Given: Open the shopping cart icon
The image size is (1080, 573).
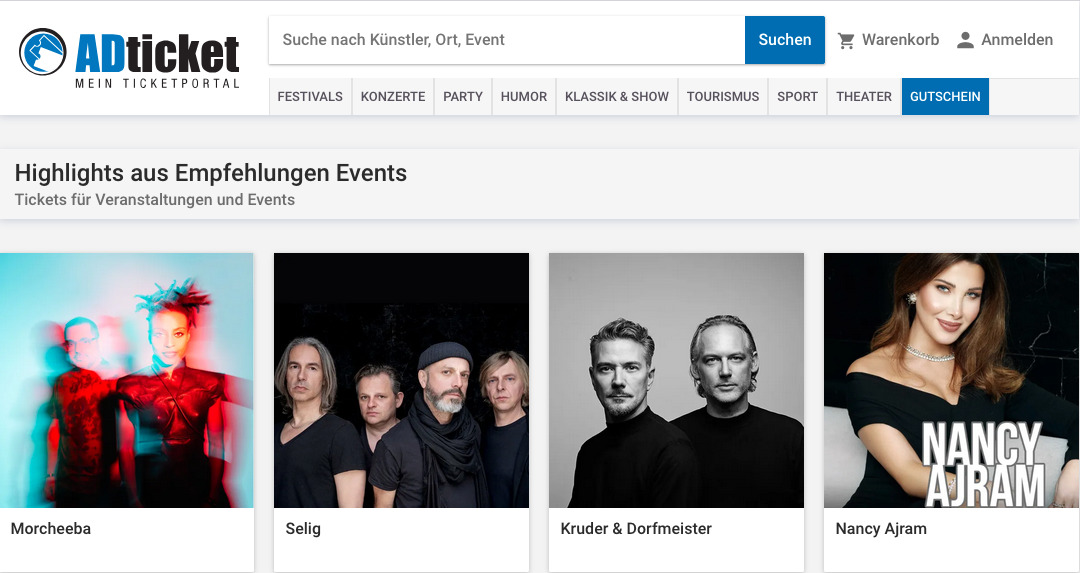Looking at the screenshot, I should coord(846,41).
